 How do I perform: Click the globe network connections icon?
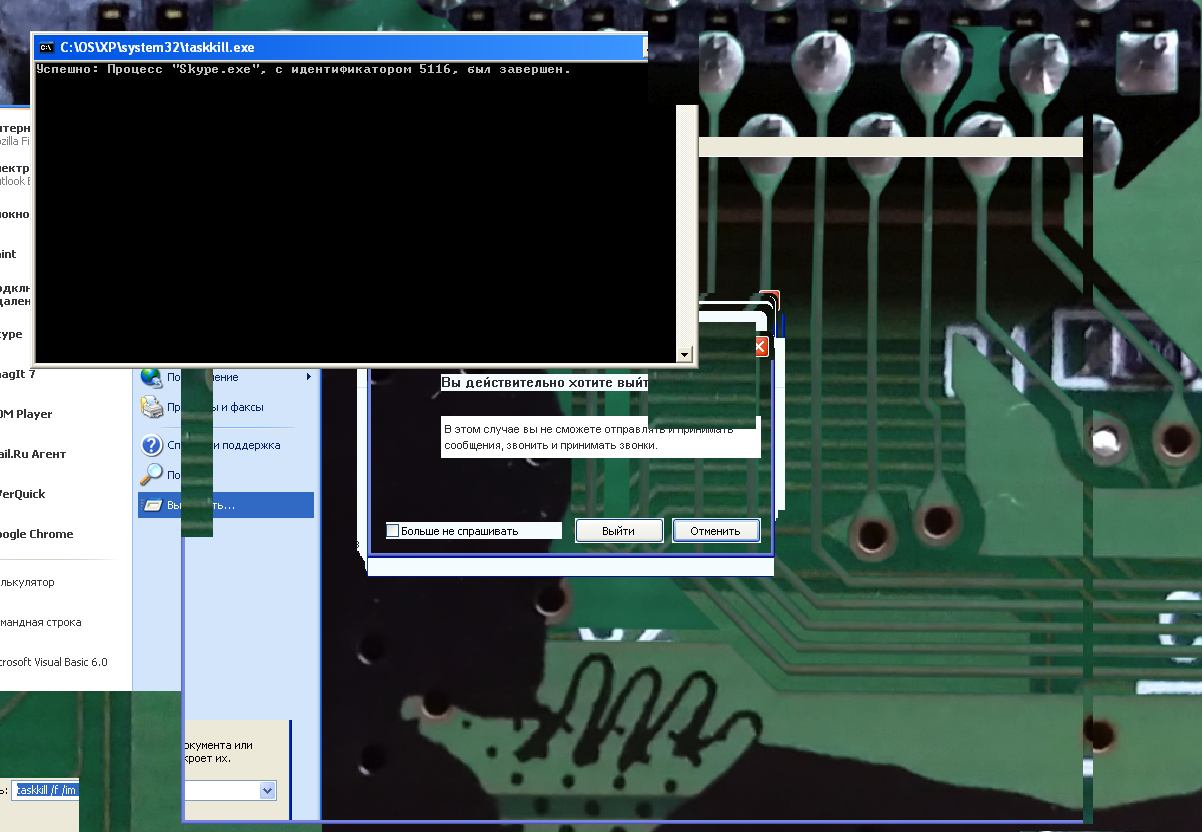(x=152, y=377)
